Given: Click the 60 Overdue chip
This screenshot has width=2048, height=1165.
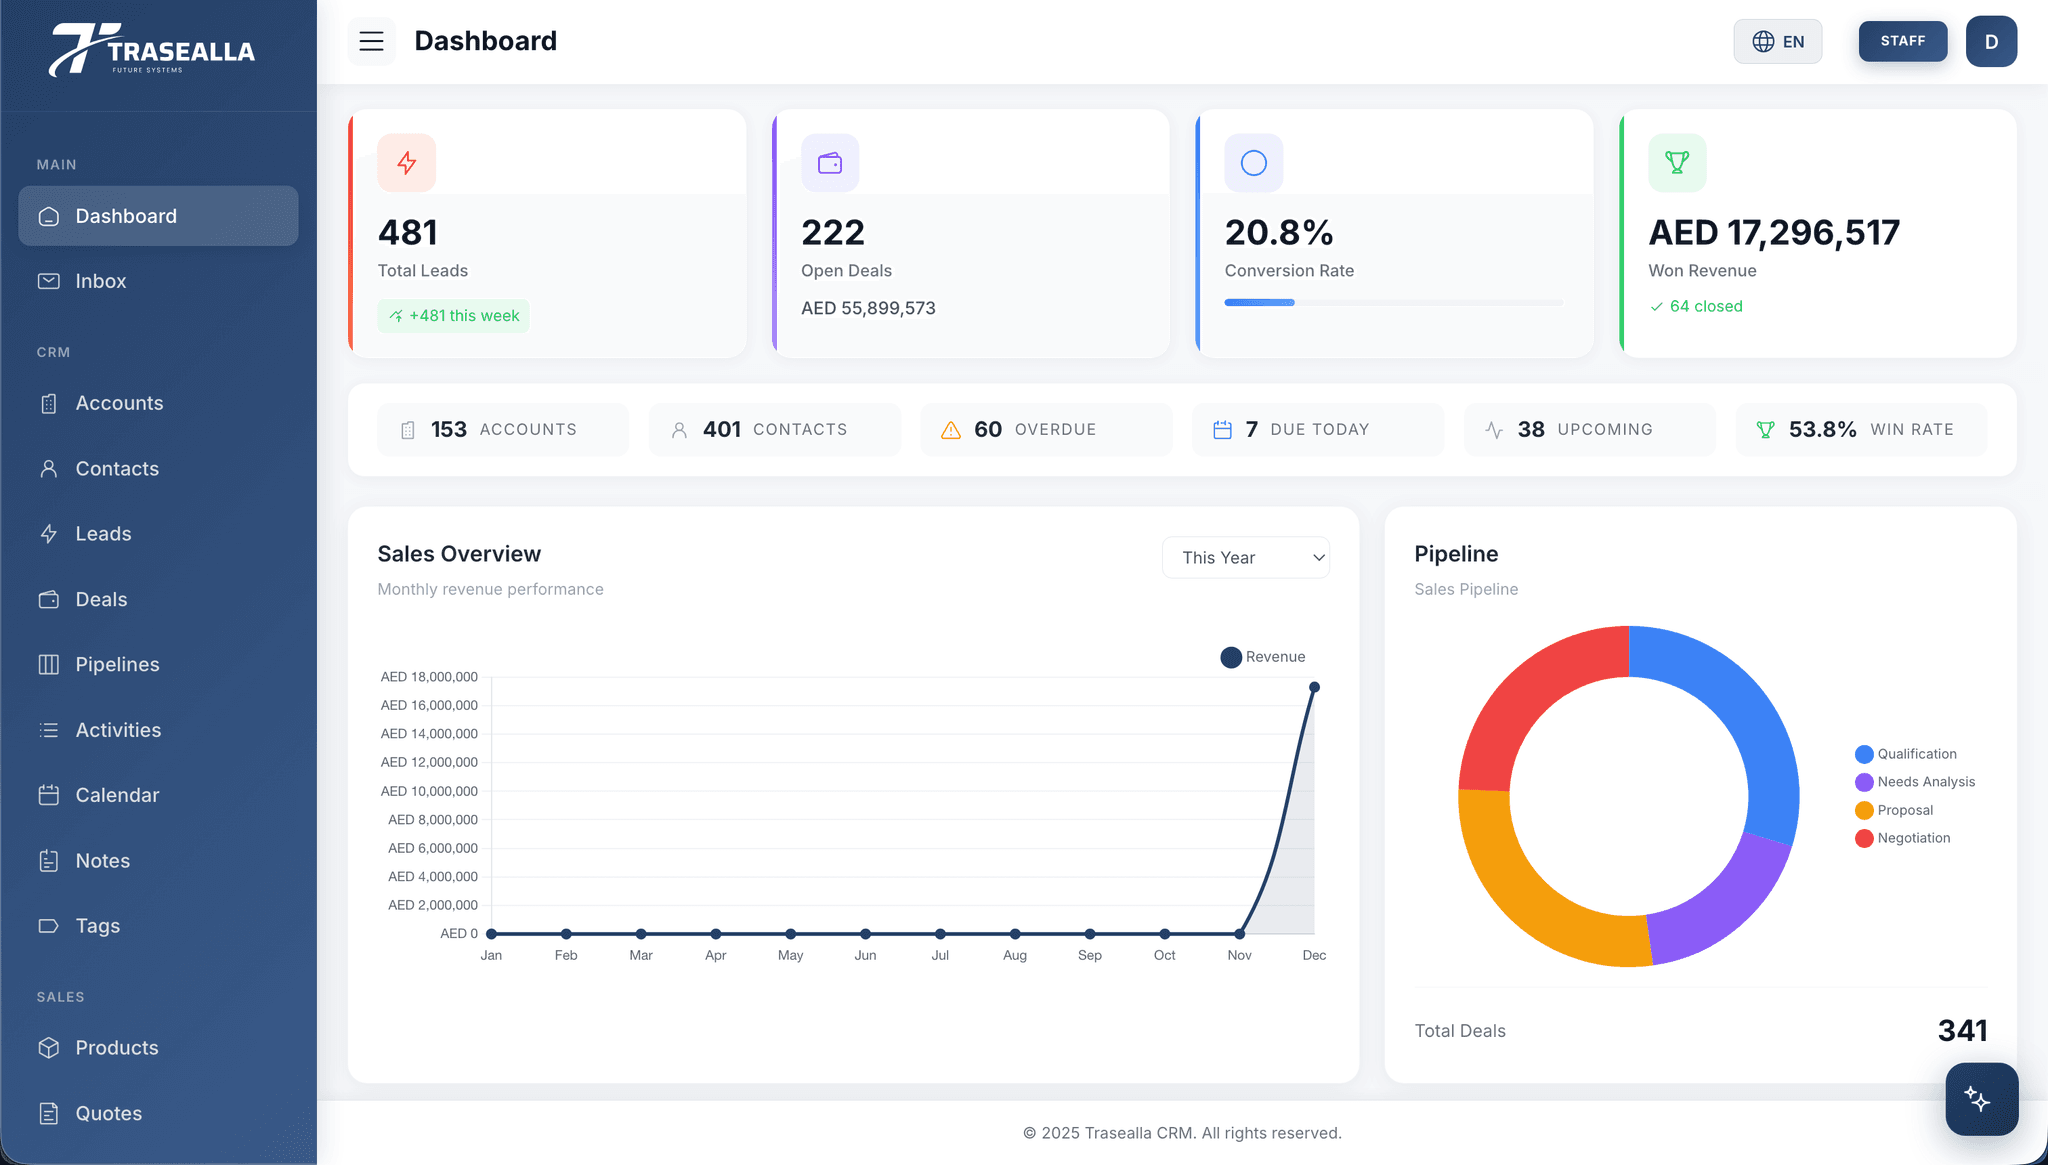Looking at the screenshot, I should point(1045,429).
